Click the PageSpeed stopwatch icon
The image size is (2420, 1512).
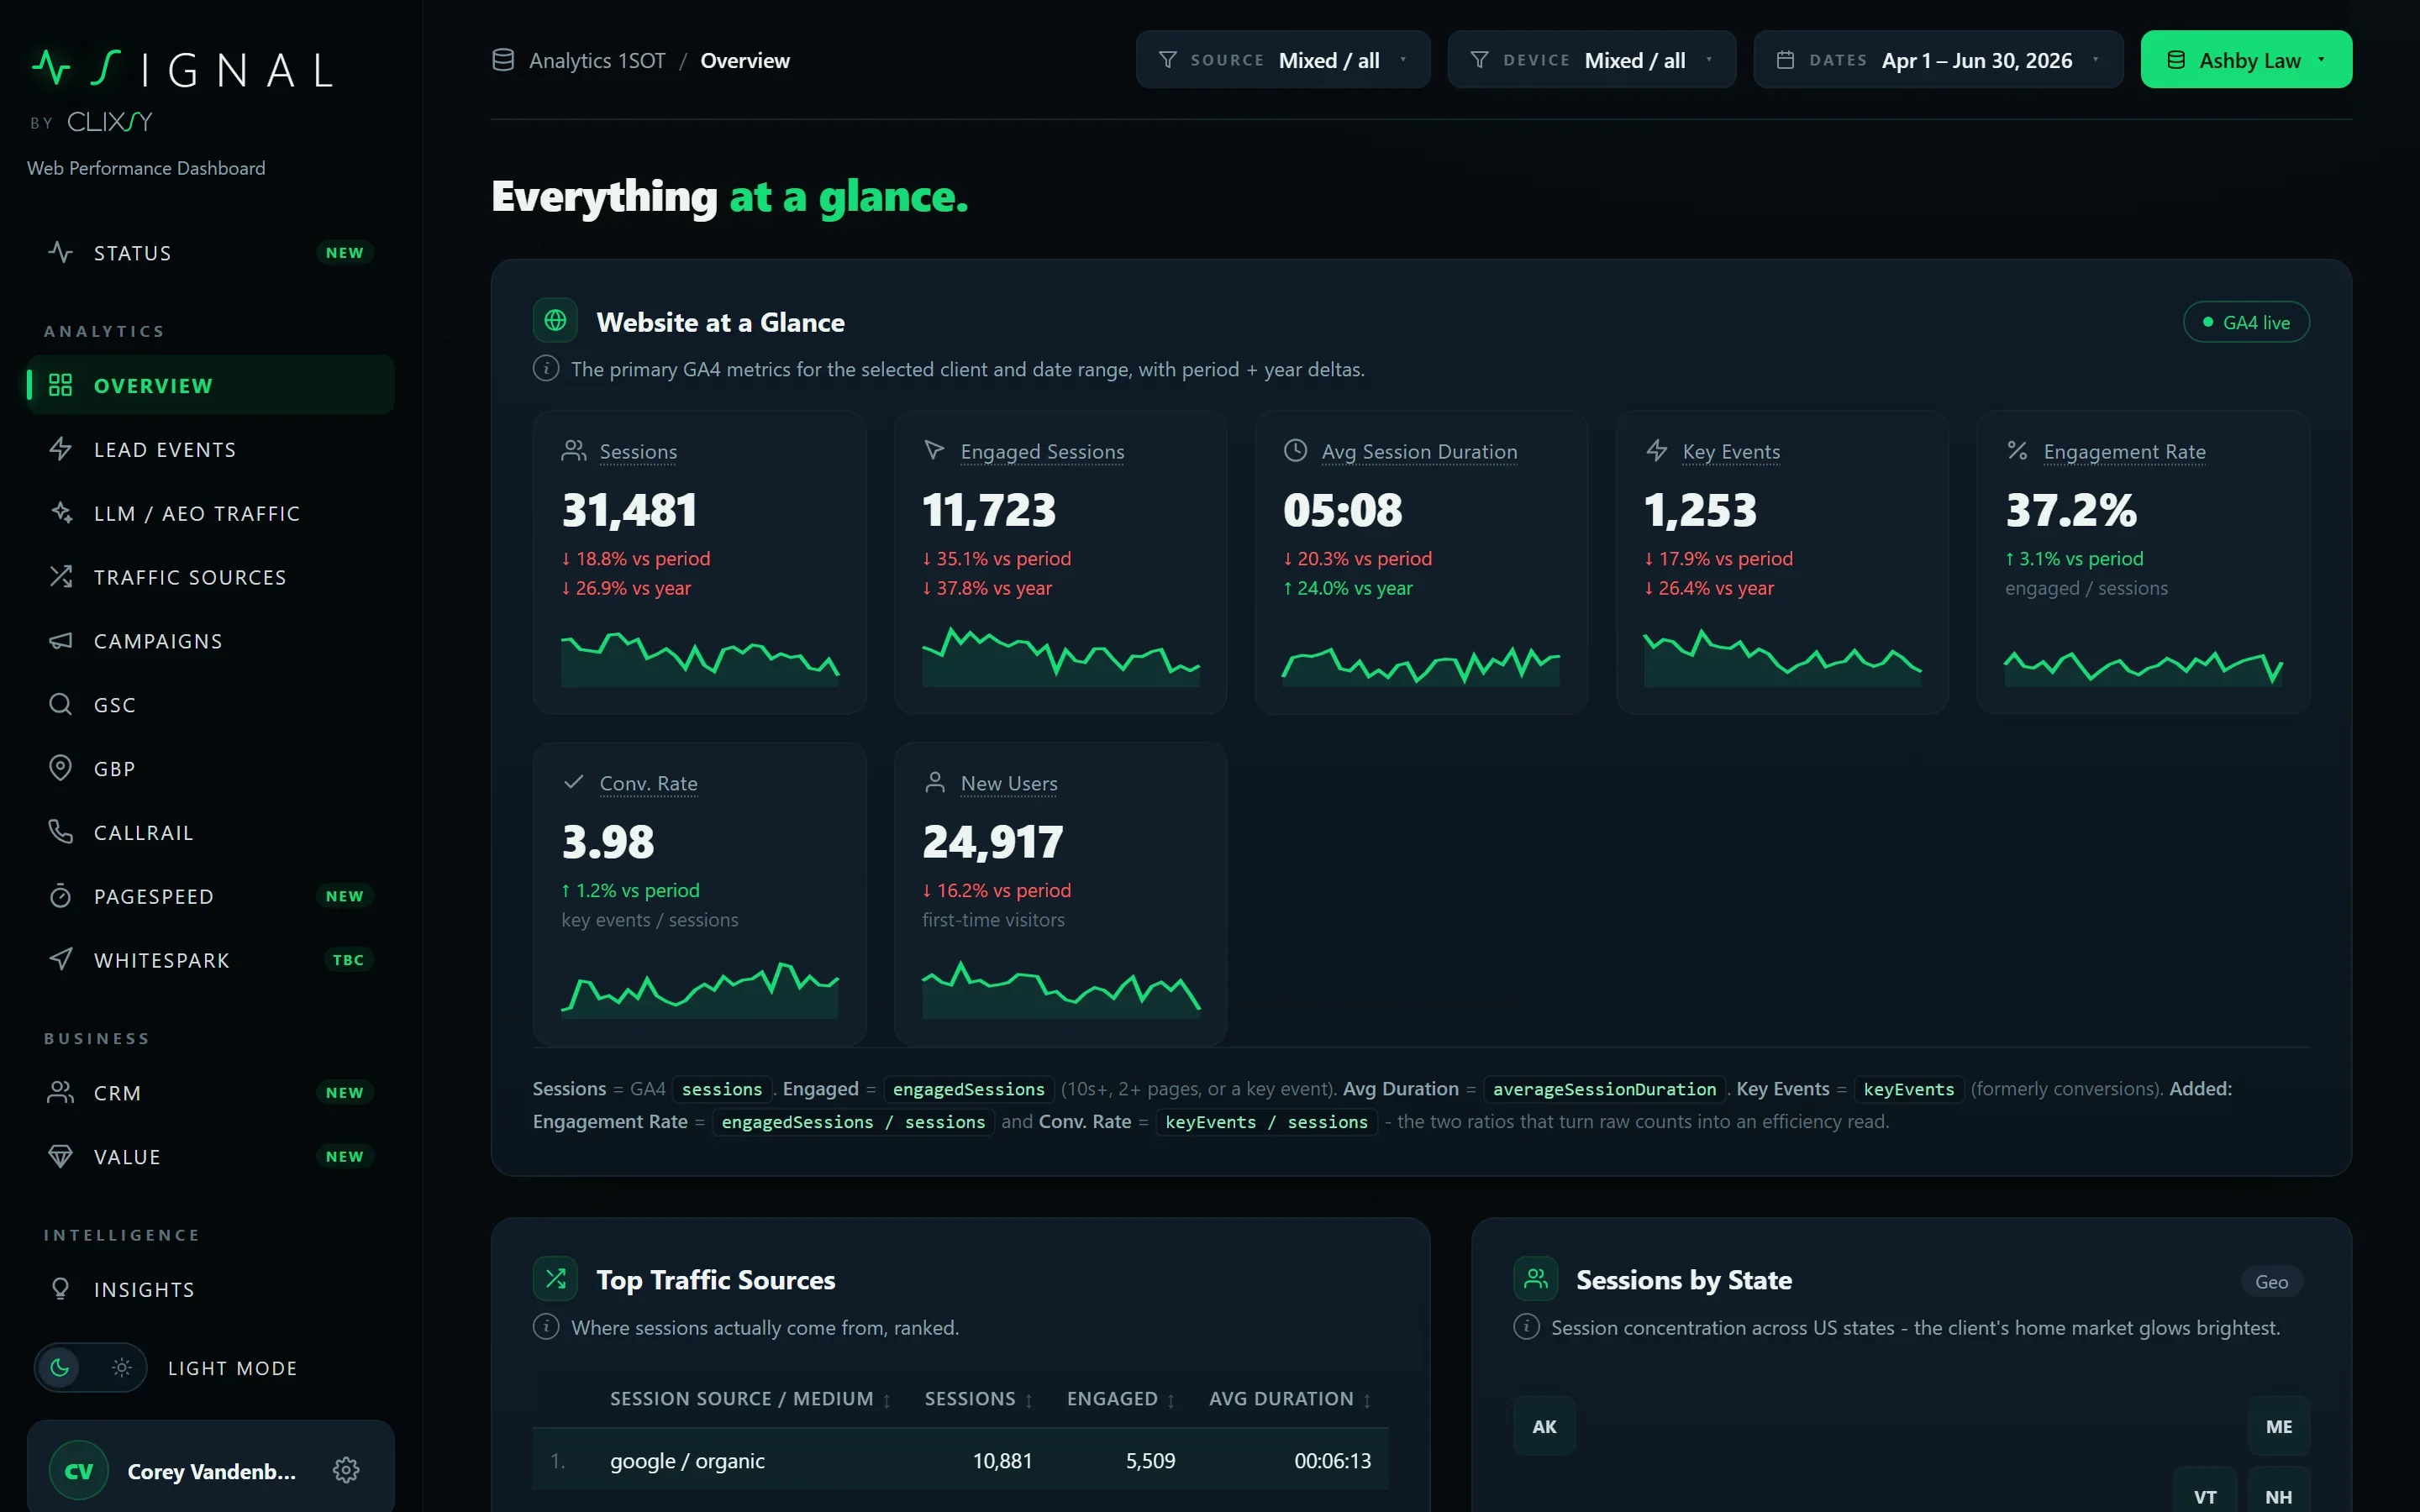point(60,896)
